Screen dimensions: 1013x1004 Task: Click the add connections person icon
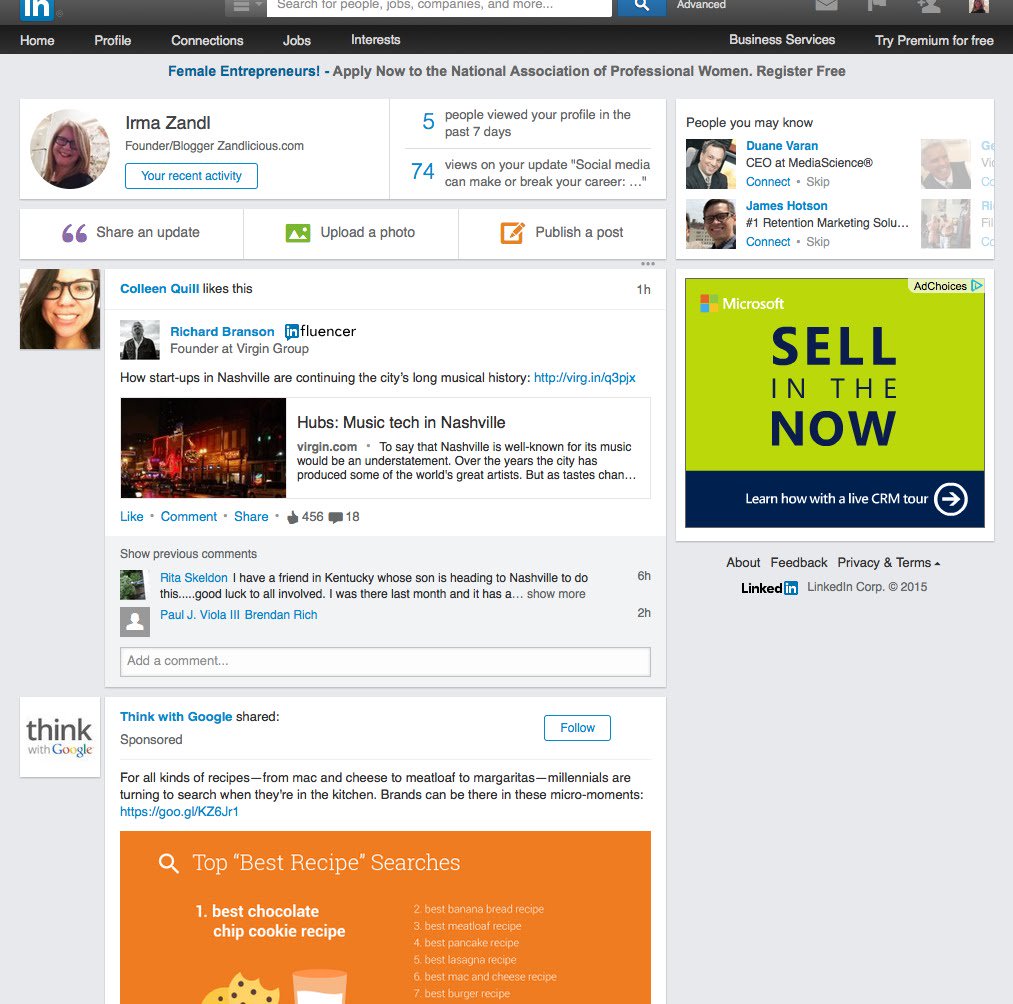[928, 6]
